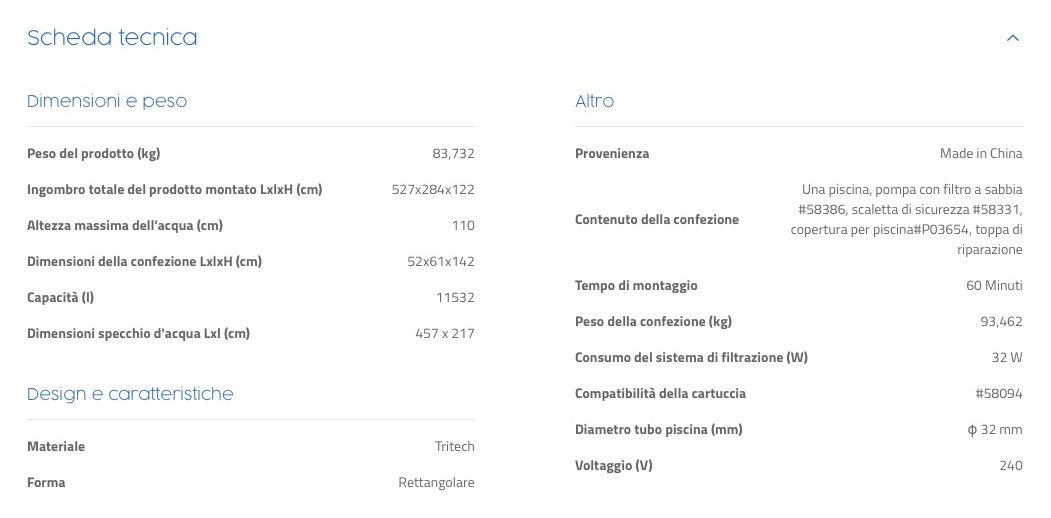Click the Capacità (l) value 11532
Screen dimensions: 1051x518
coord(455,297)
